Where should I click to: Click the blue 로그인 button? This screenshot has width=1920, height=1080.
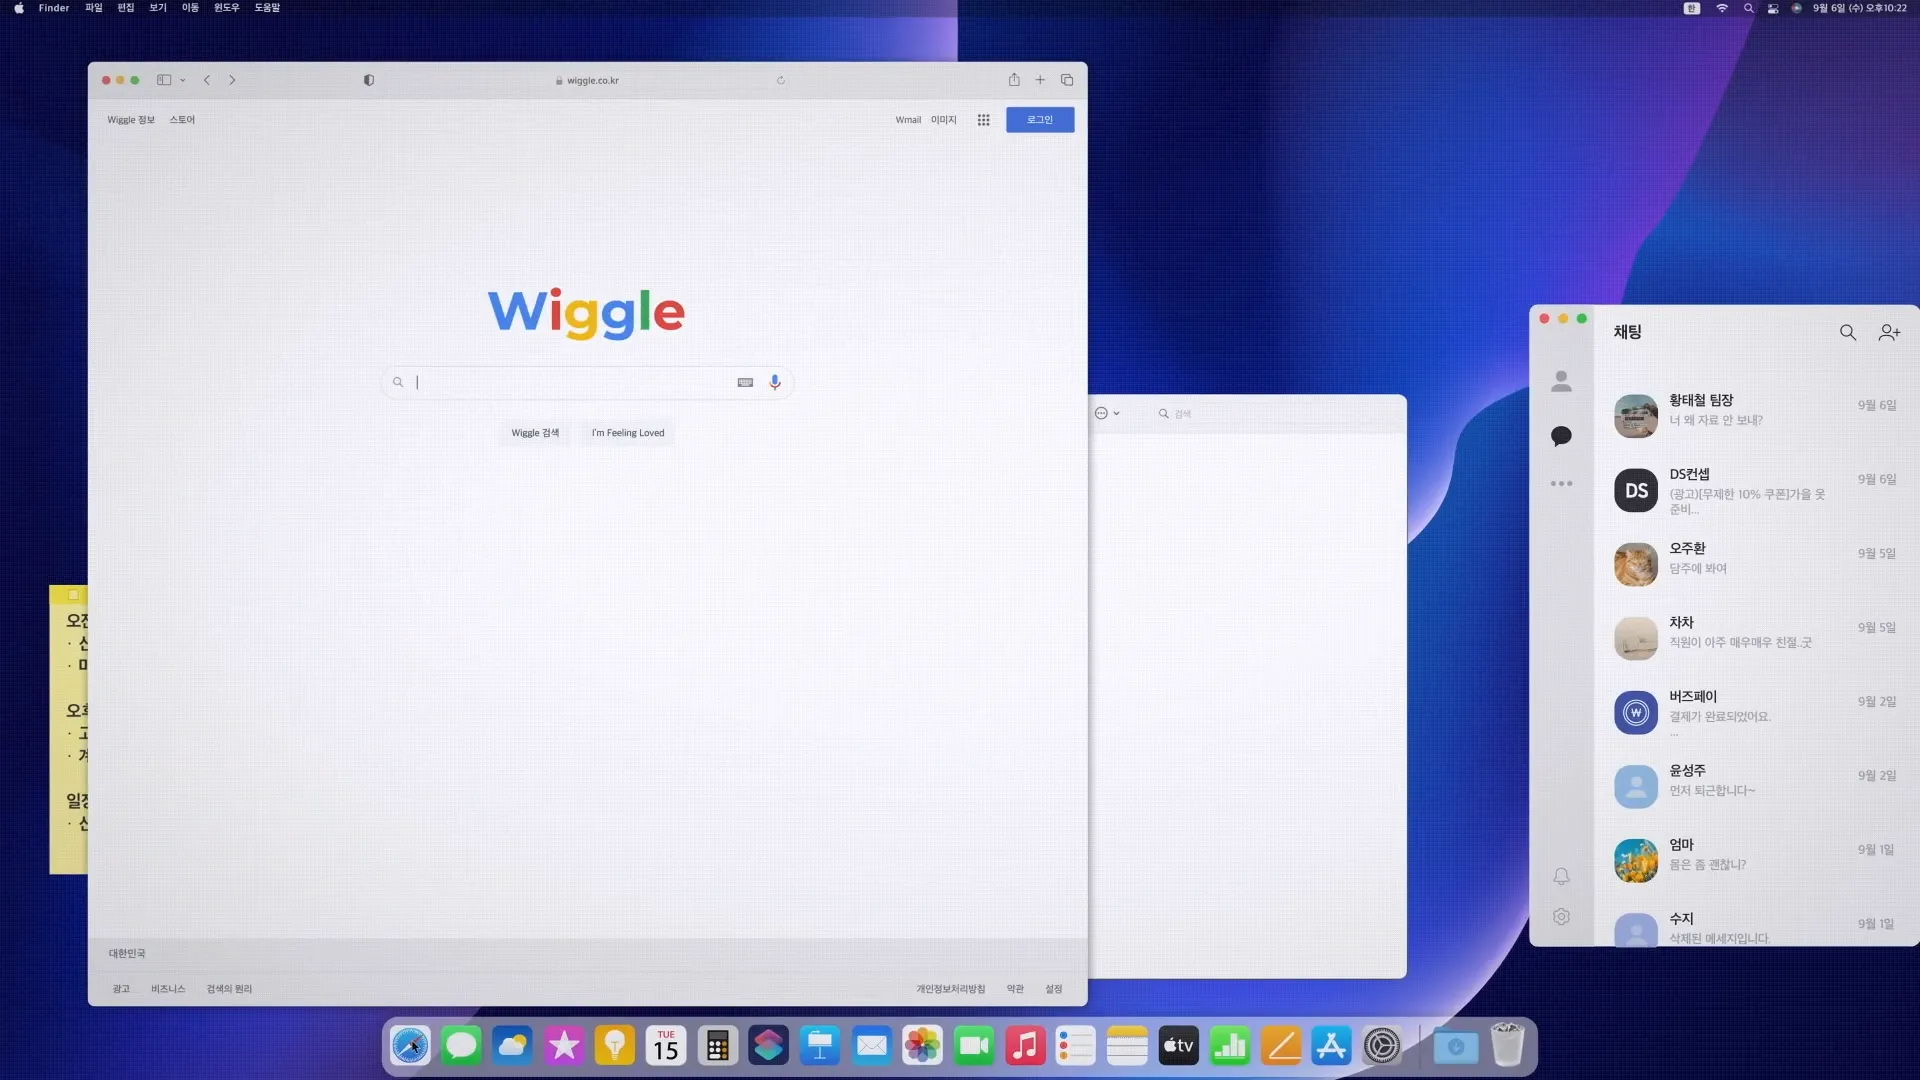[1039, 120]
